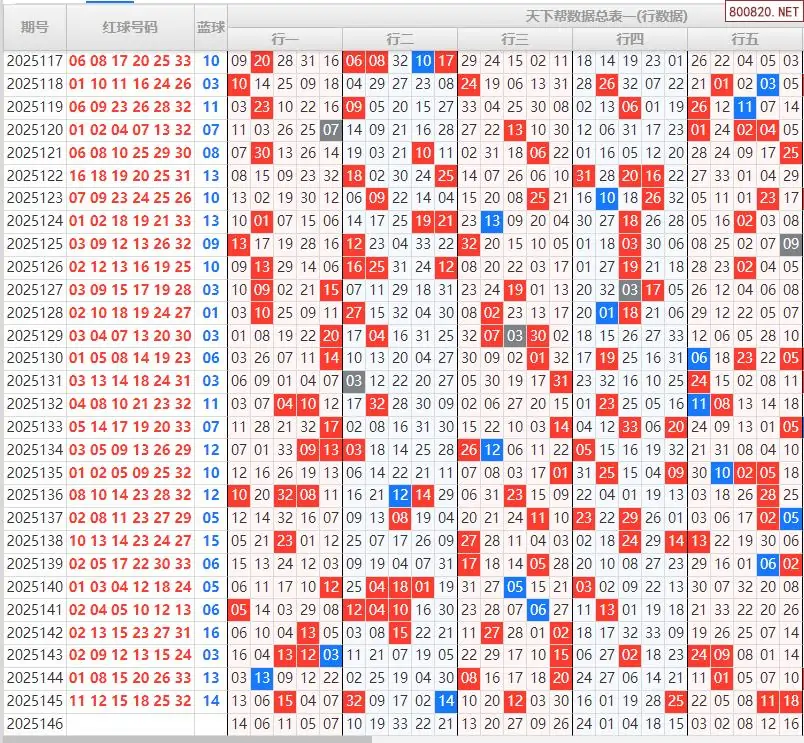Select the 行一 column group header
The width and height of the screenshot is (804, 743).
[285, 39]
